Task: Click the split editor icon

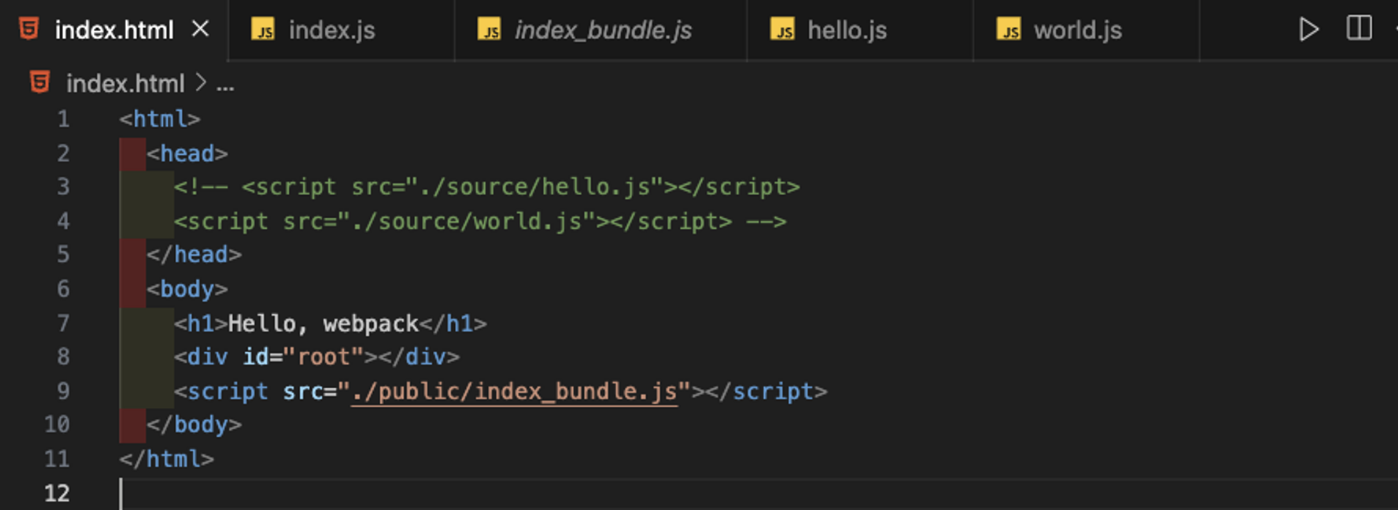Action: [x=1359, y=28]
